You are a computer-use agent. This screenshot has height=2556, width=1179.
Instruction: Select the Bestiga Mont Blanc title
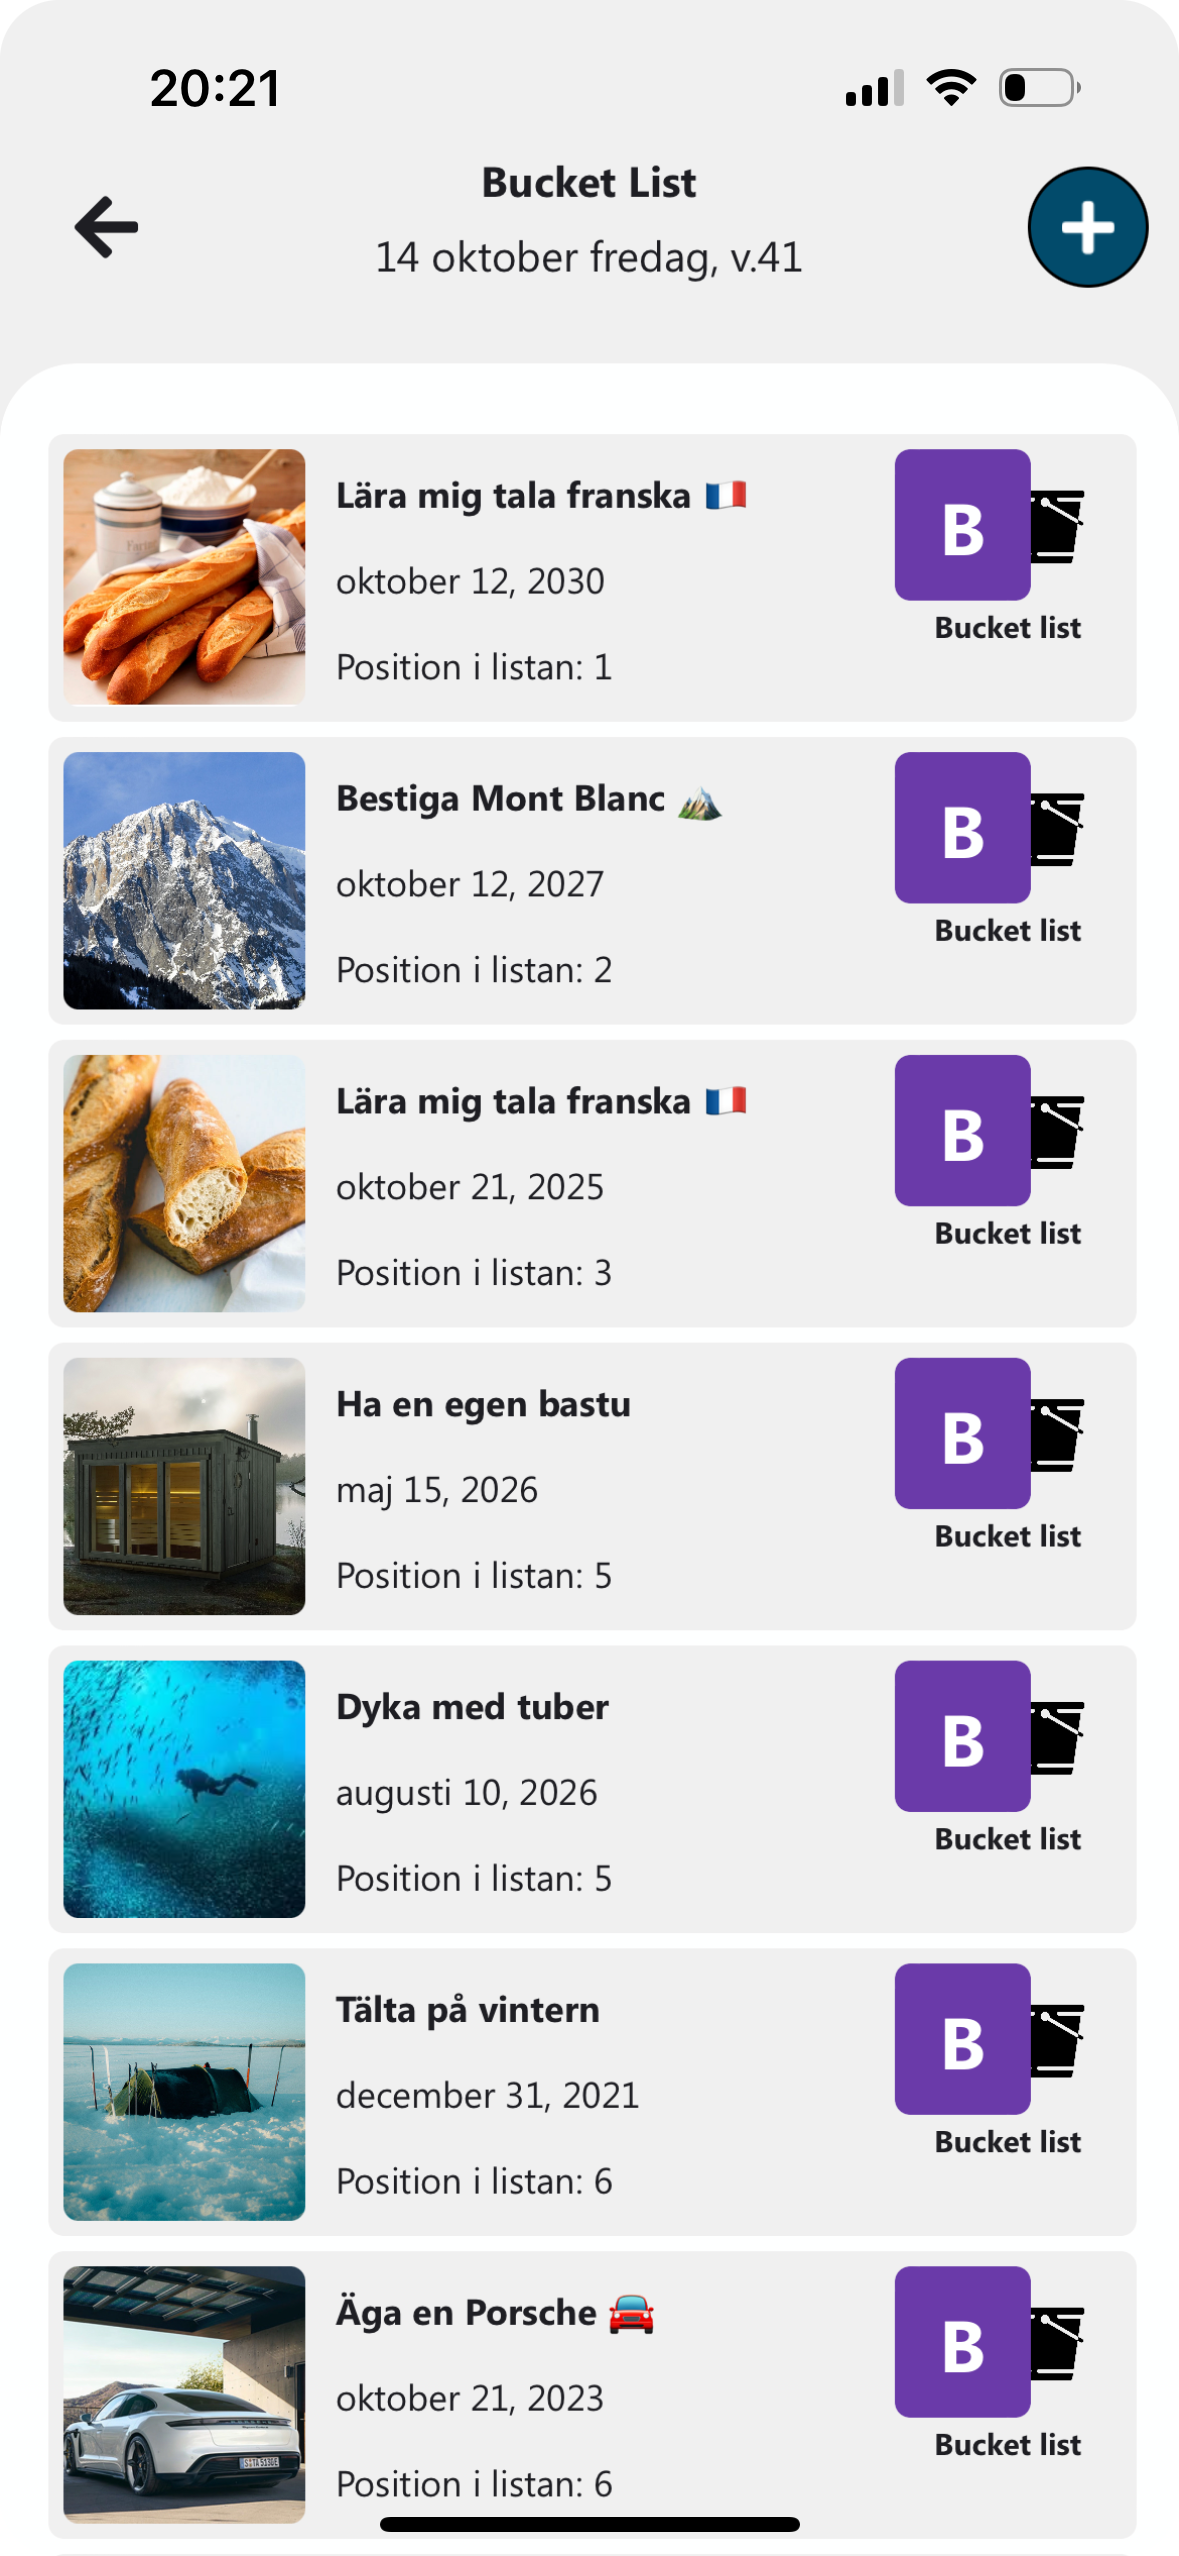coord(500,799)
